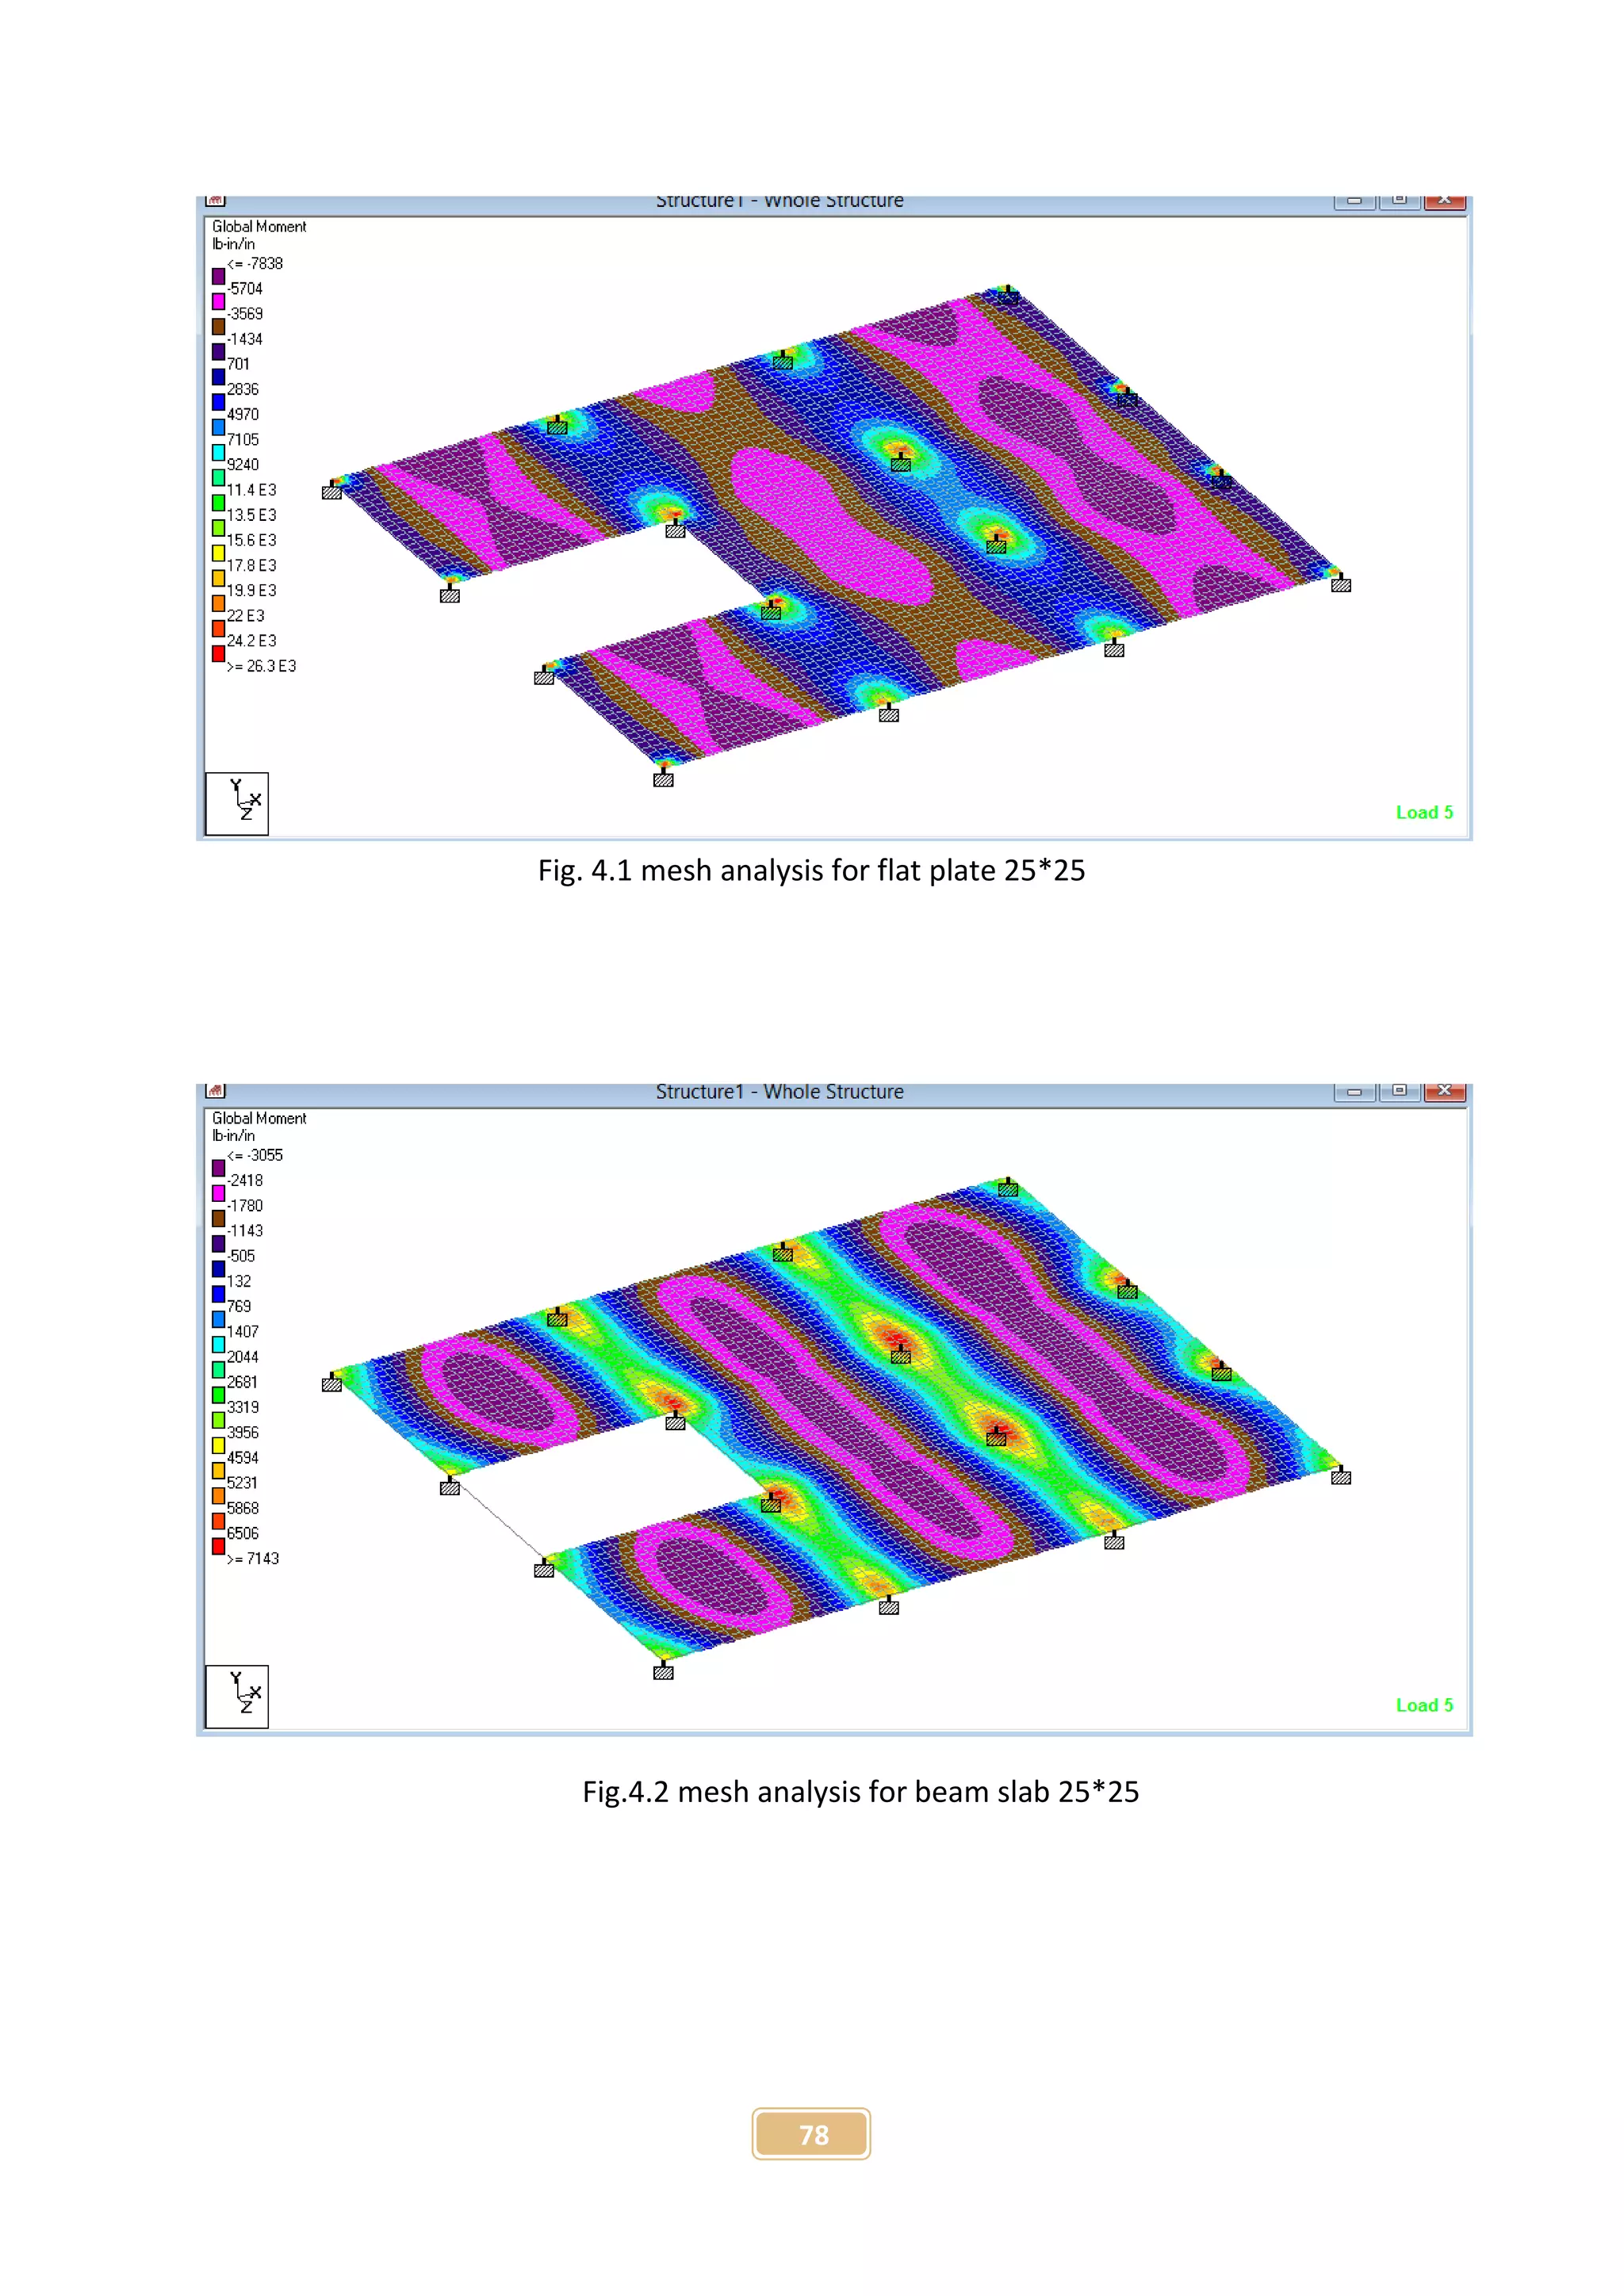Click the 'Global Moment' heading above the '<= -3055' legend
This screenshot has width=1624, height=2296.
point(259,1119)
